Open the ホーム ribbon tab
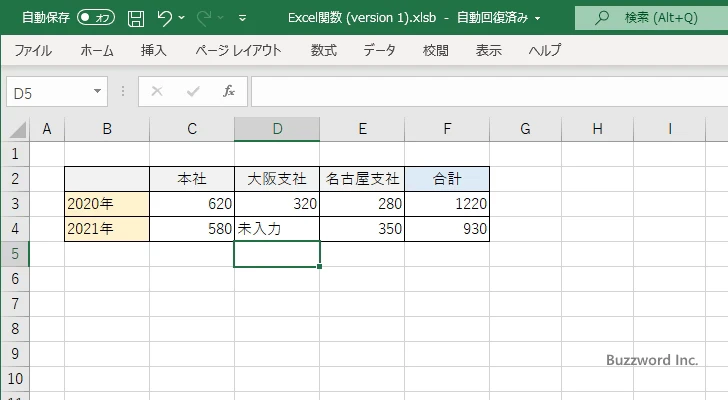The image size is (728, 400). pos(97,50)
